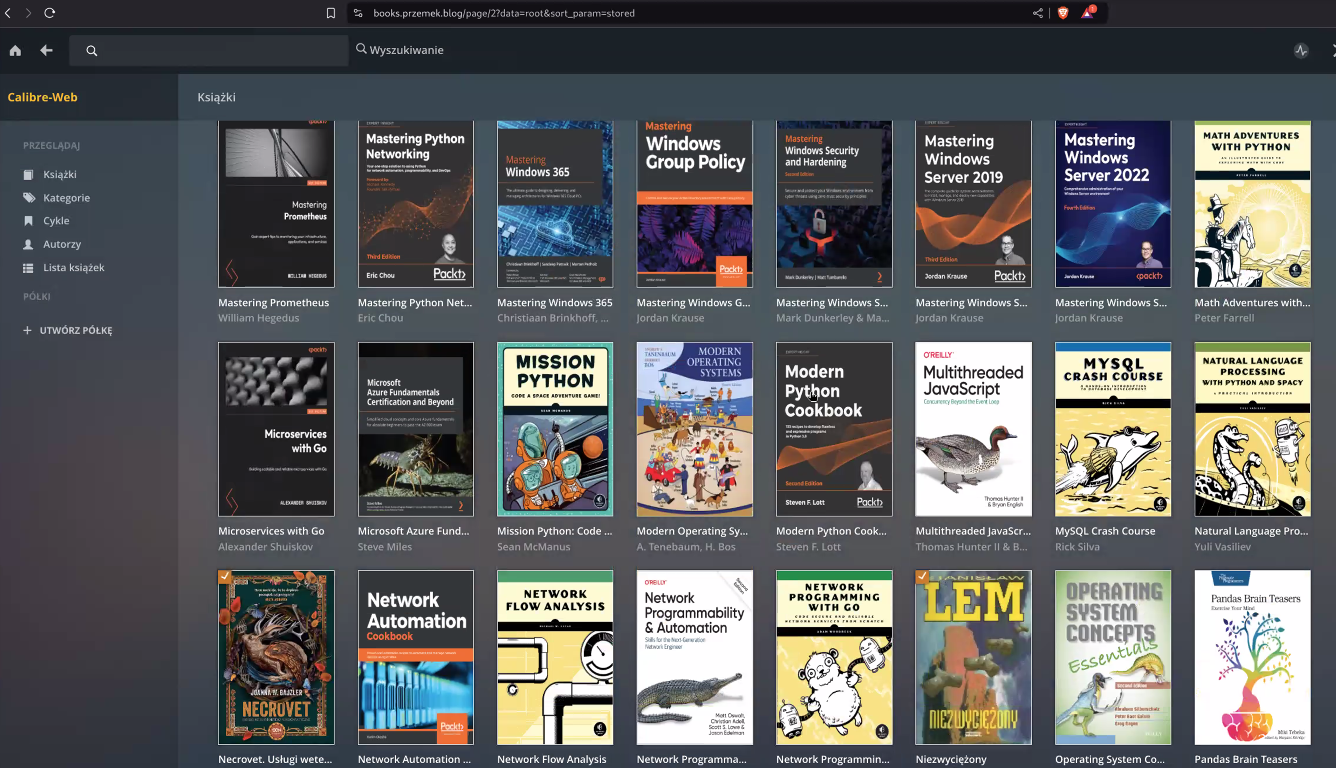Image resolution: width=1336 pixels, height=768 pixels.
Task: Open Mastering Python Networking cover
Action: coord(416,204)
